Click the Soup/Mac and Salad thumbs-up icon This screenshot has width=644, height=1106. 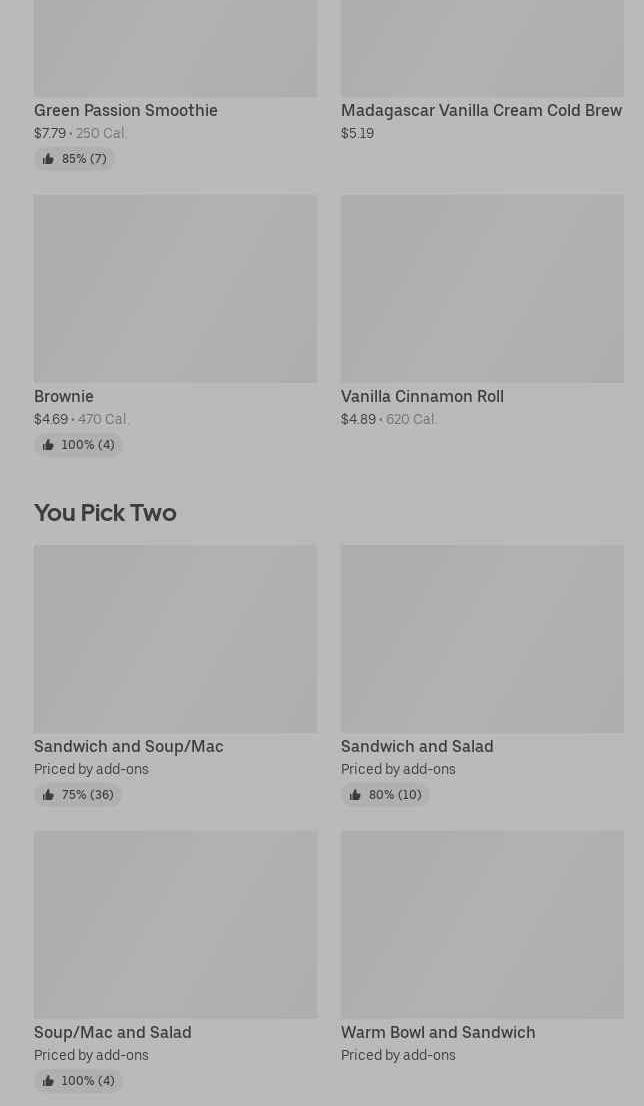pos(48,1081)
